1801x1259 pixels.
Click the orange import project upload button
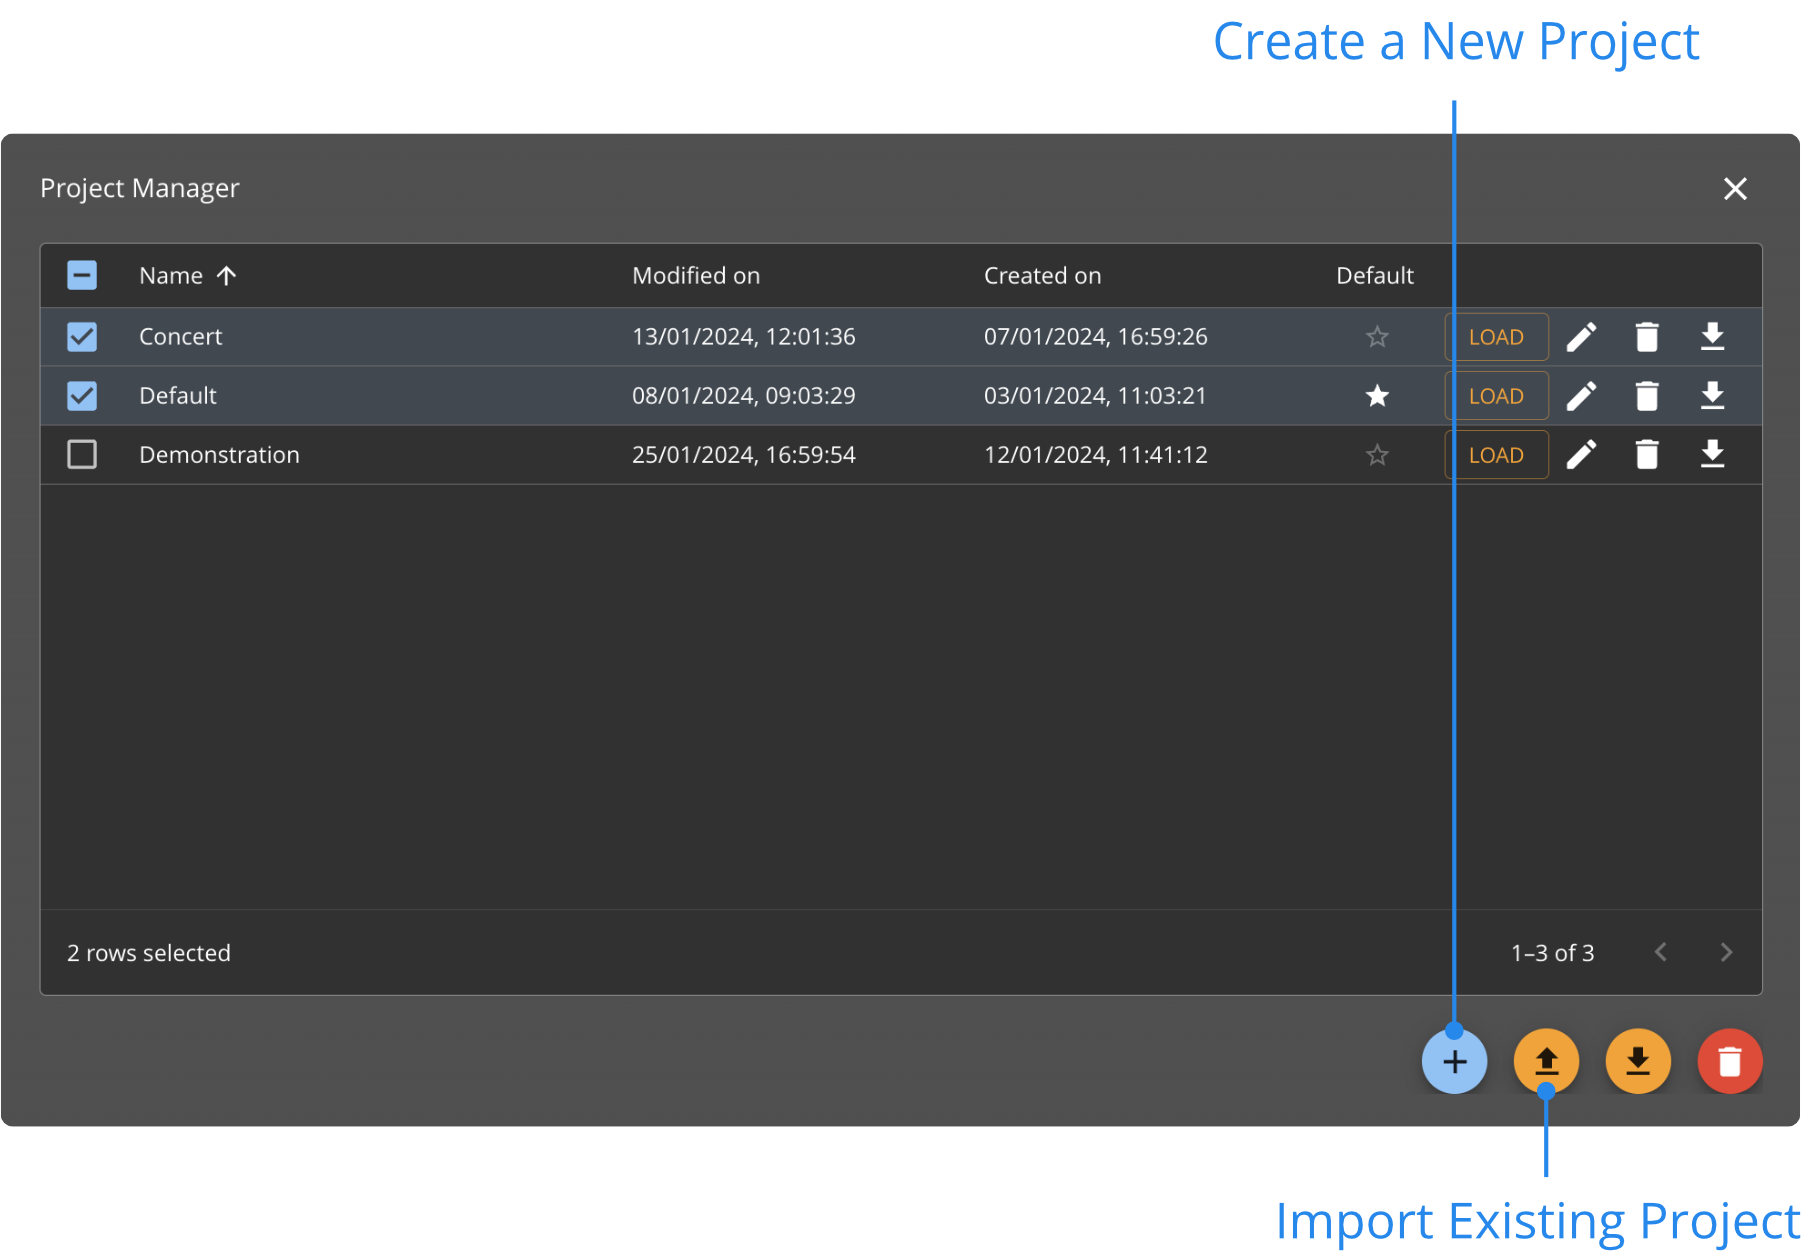point(1546,1061)
